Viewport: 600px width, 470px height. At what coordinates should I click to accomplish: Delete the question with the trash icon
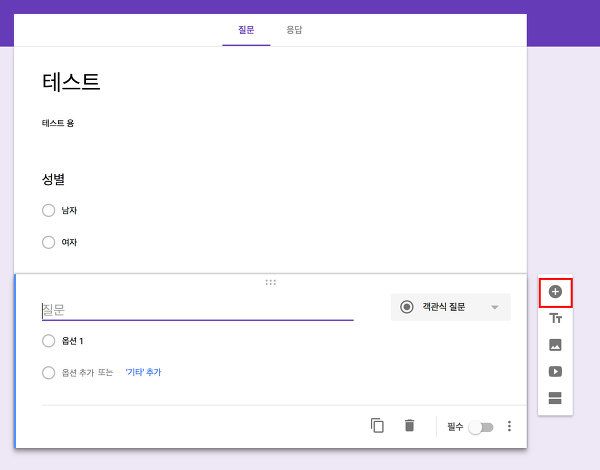tap(409, 426)
